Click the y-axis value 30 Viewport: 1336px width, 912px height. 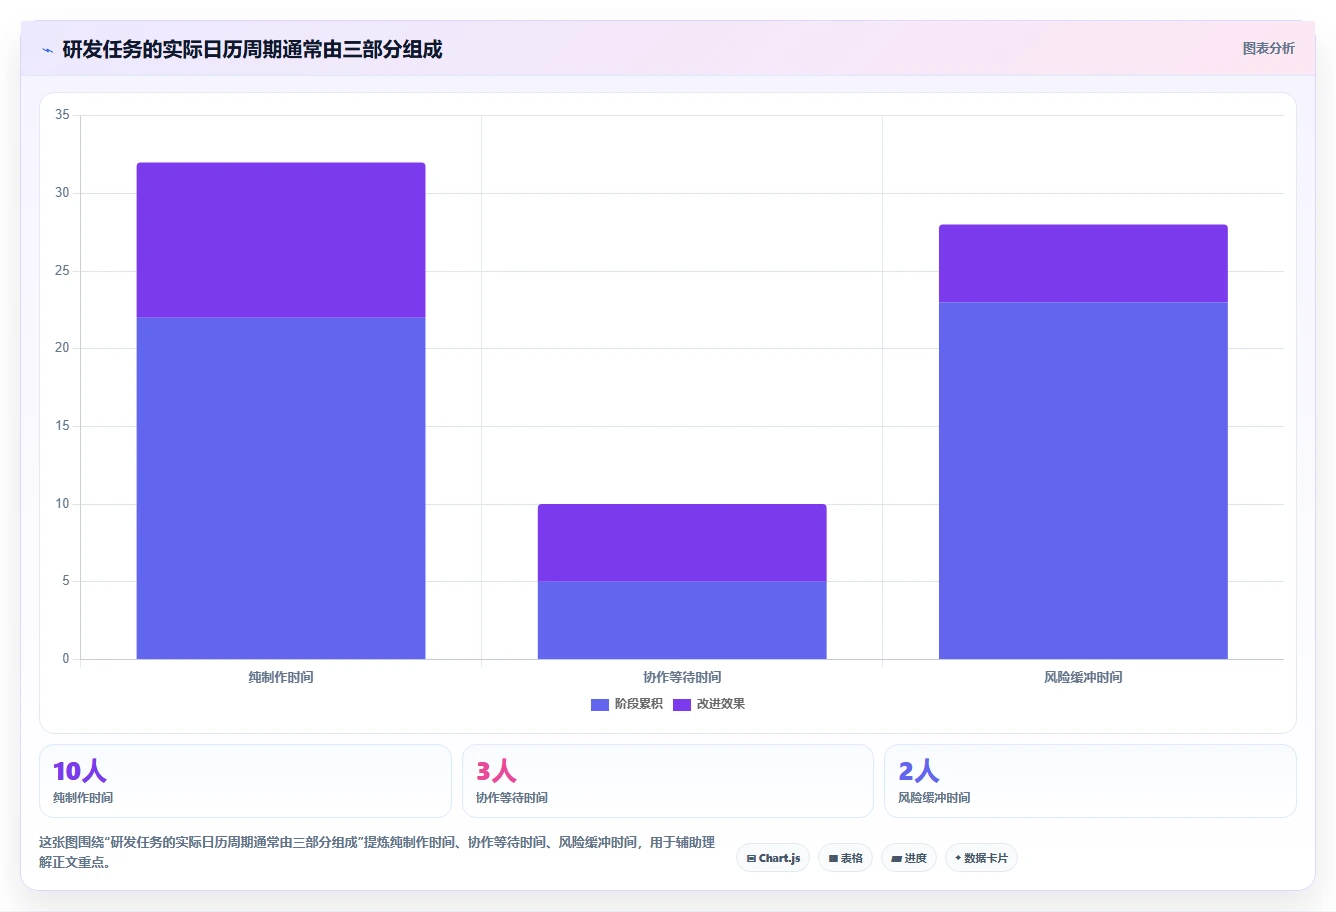(62, 193)
